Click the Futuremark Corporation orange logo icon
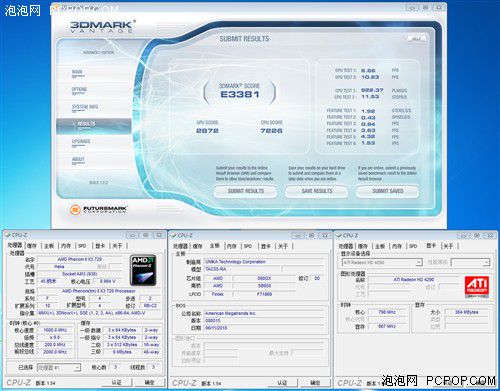500x391 pixels. (x=75, y=210)
